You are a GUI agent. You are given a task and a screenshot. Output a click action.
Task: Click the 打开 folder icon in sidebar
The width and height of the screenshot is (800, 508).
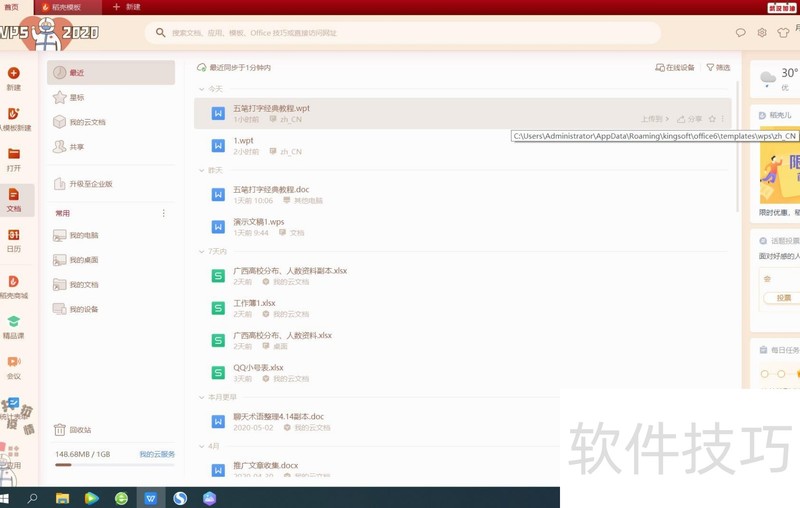coord(14,154)
